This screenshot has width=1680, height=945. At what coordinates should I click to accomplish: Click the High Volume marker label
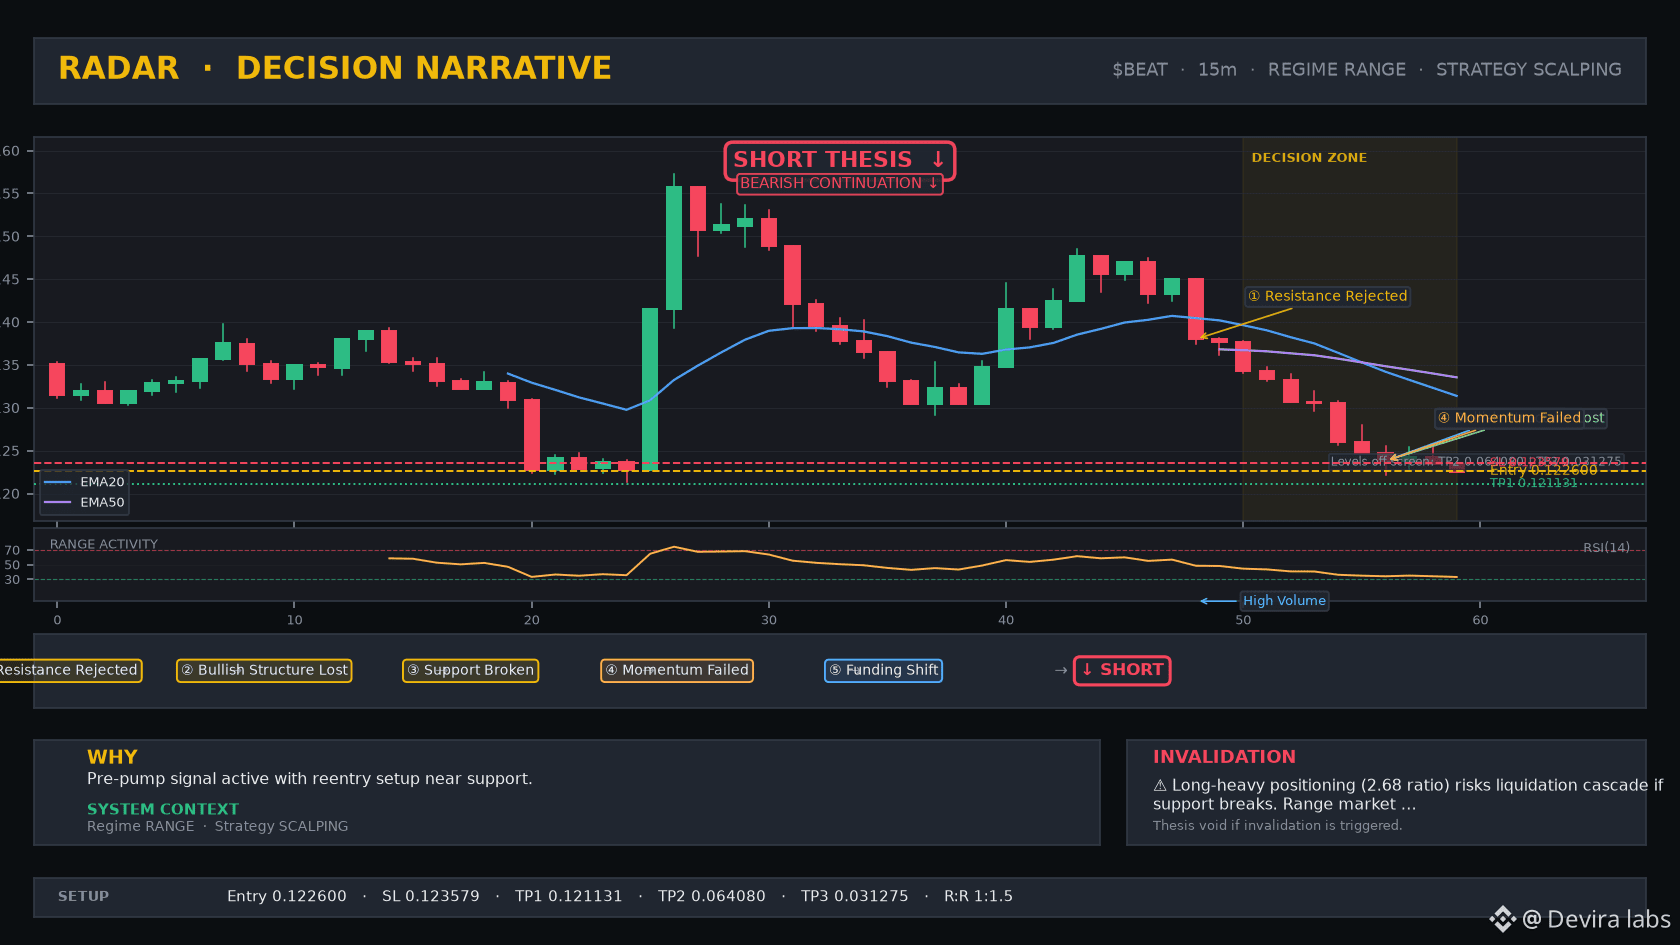1284,600
